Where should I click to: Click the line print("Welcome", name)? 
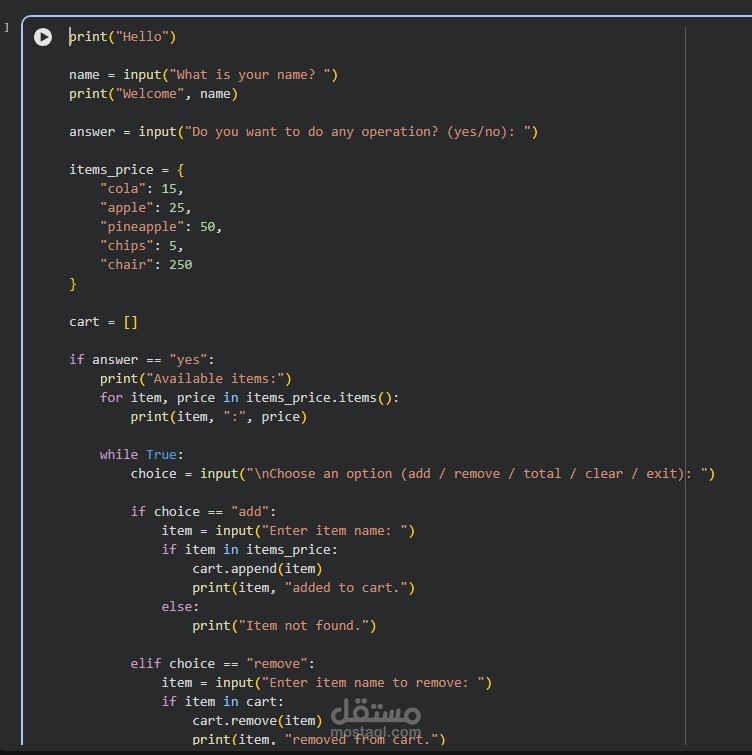click(154, 93)
